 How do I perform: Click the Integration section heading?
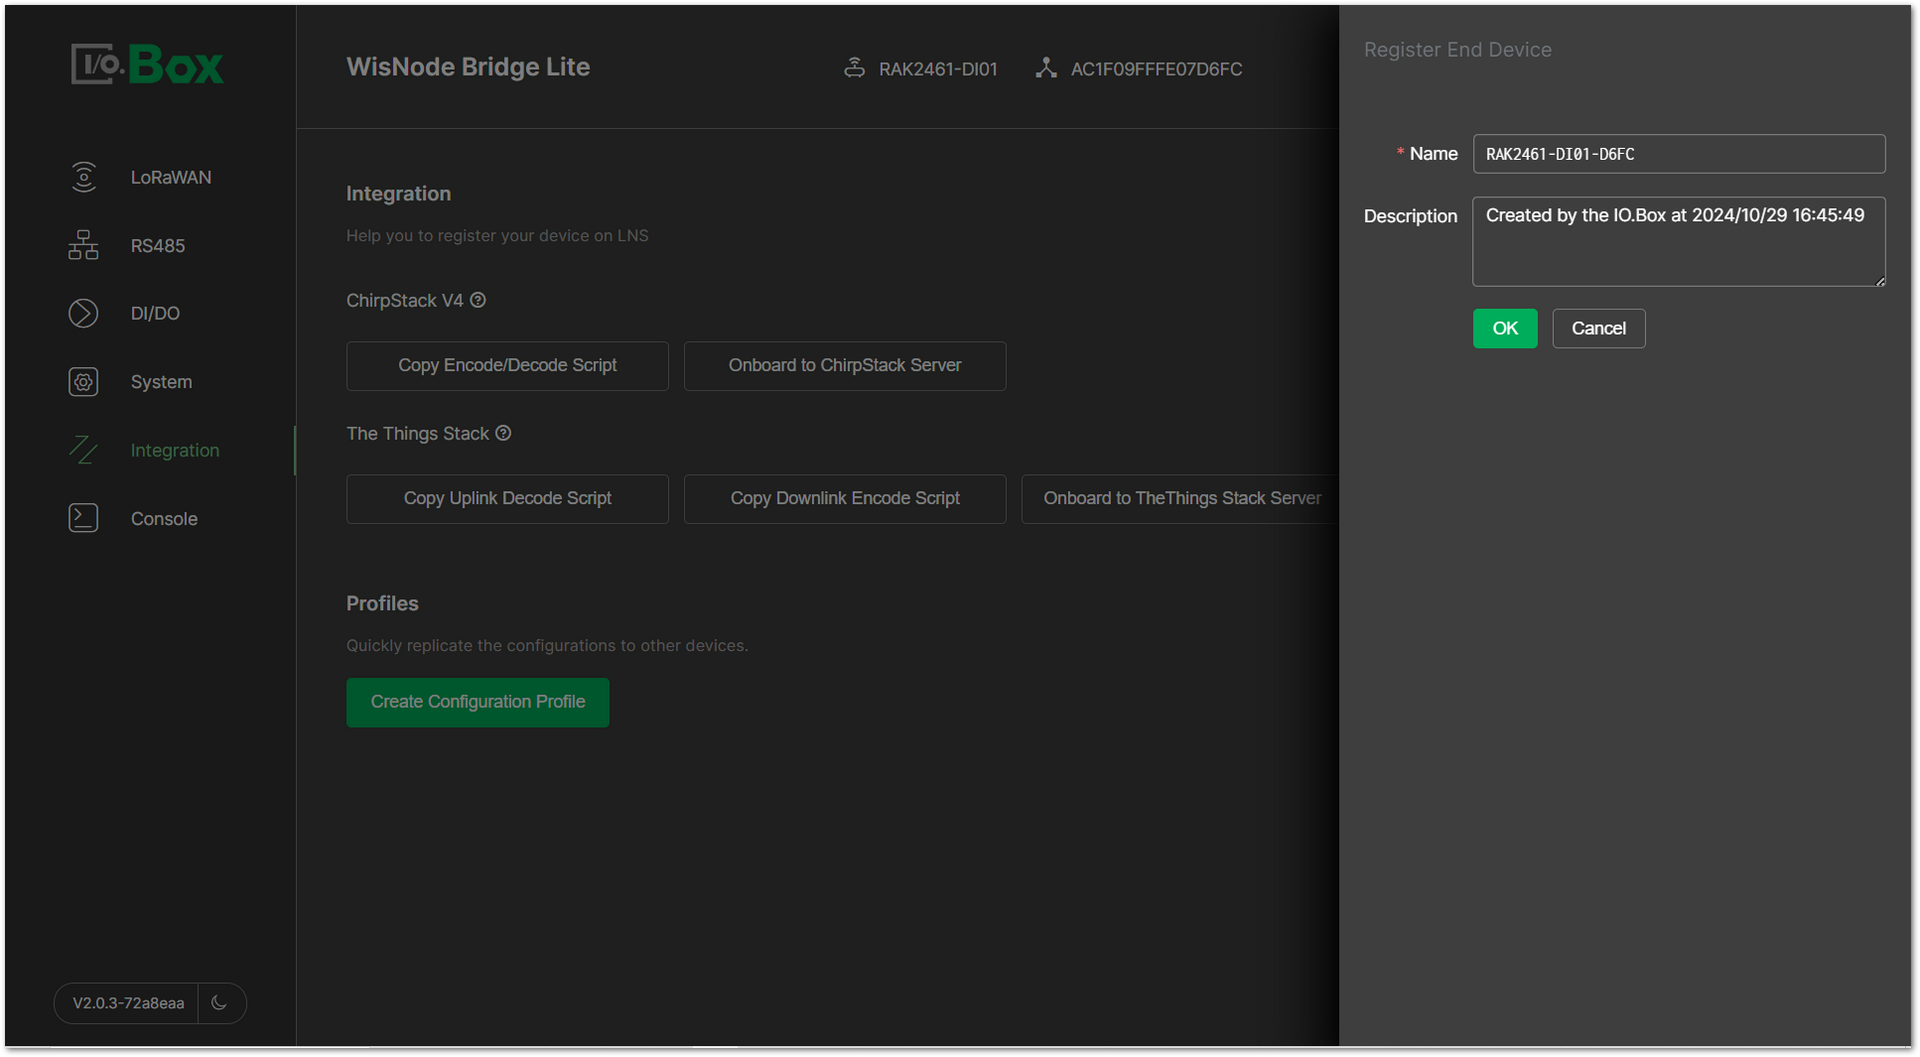pos(398,194)
